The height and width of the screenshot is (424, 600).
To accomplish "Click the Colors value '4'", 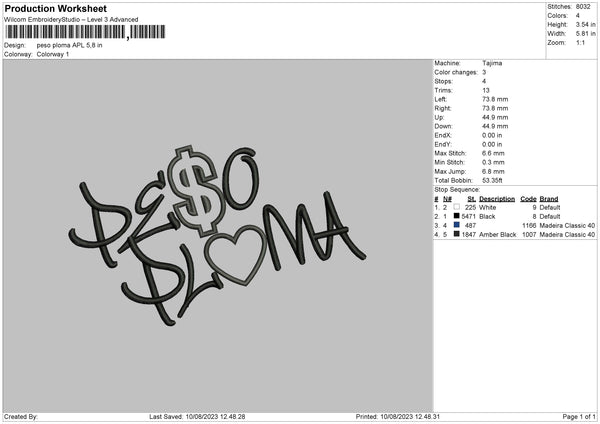I will [x=578, y=16].
